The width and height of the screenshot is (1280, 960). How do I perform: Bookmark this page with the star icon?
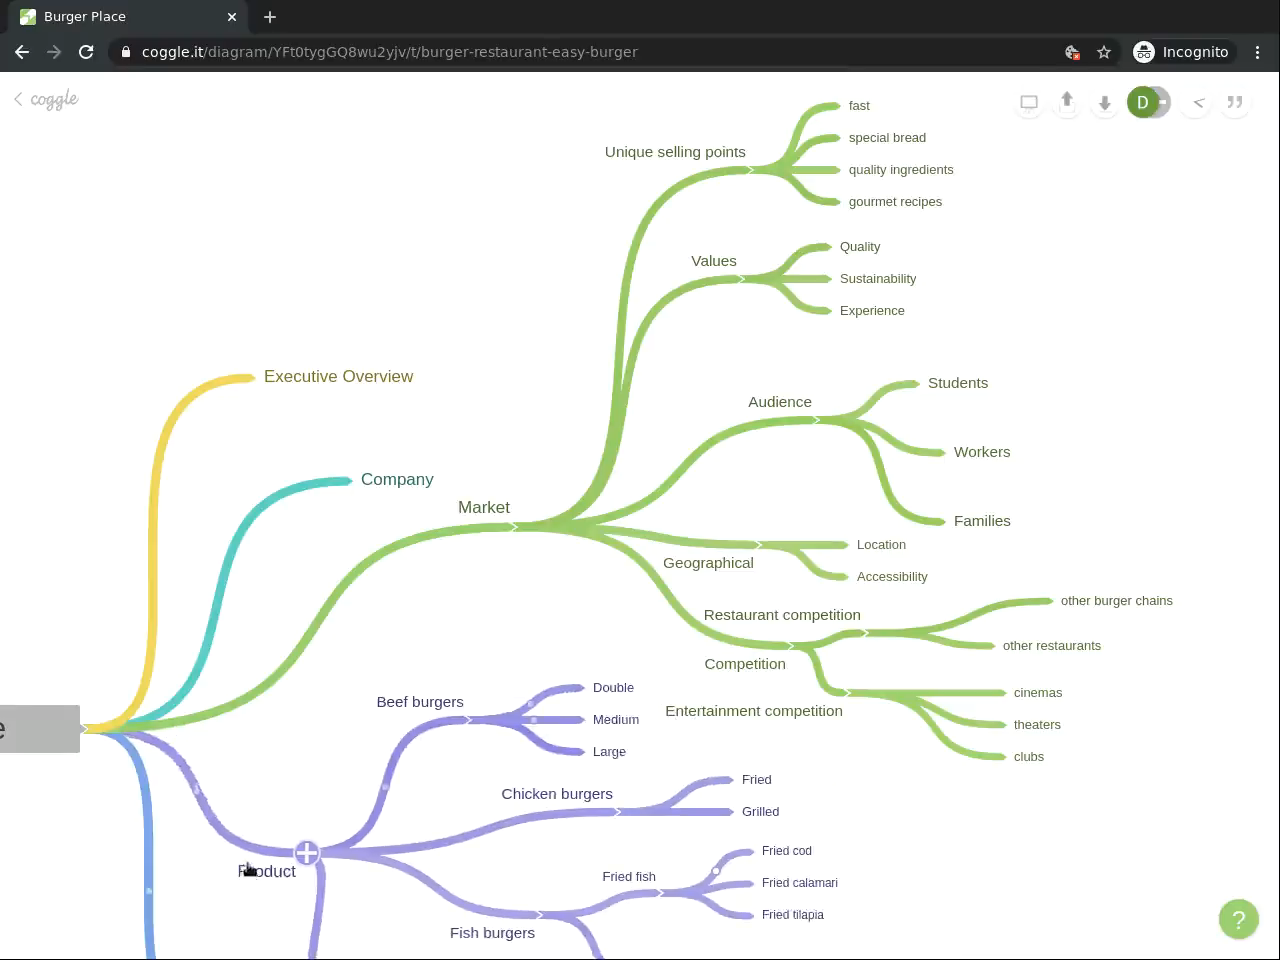pyautogui.click(x=1104, y=52)
